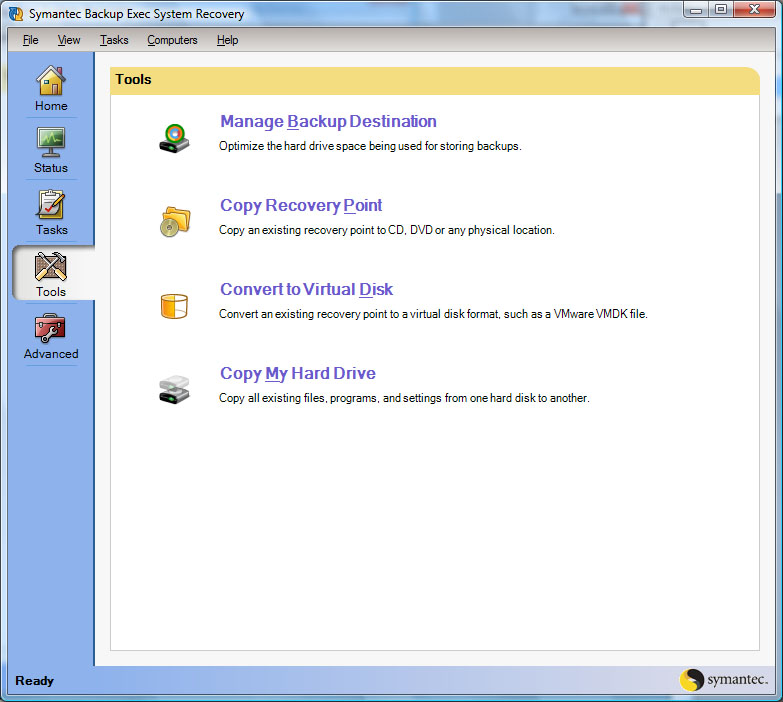Open the View menu
The image size is (783, 702).
(69, 40)
